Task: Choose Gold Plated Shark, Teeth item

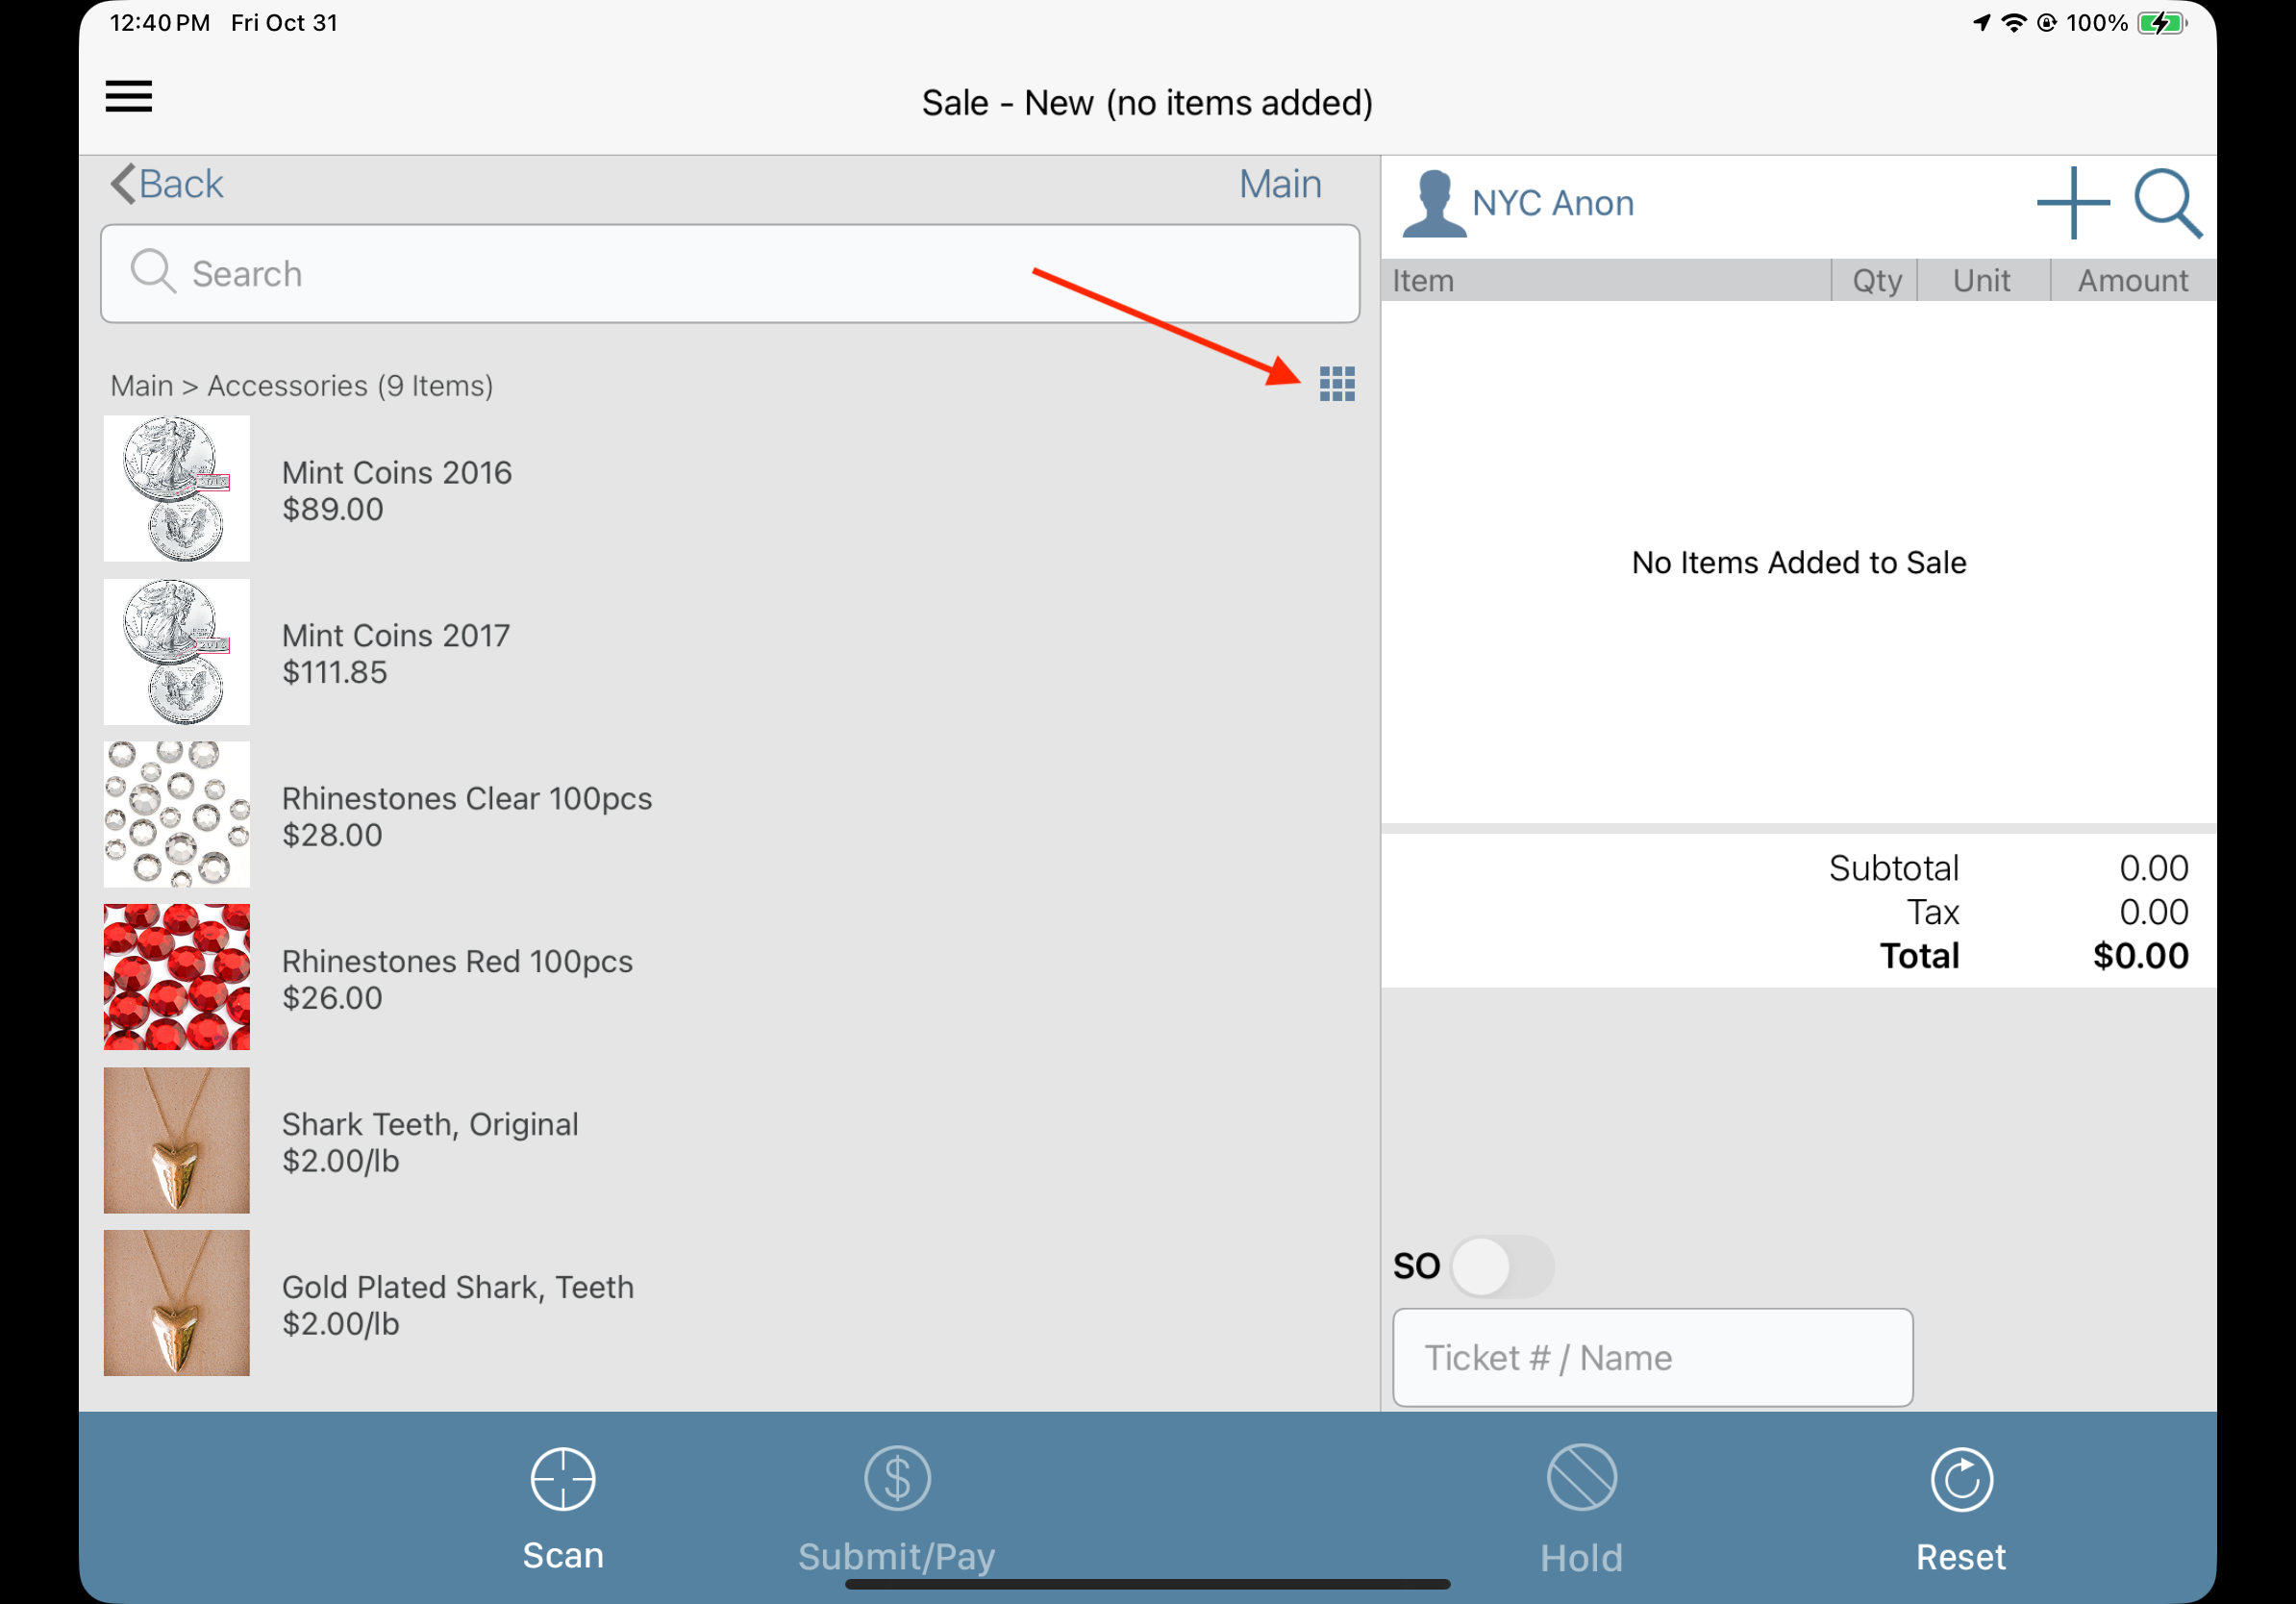Action: click(457, 1304)
